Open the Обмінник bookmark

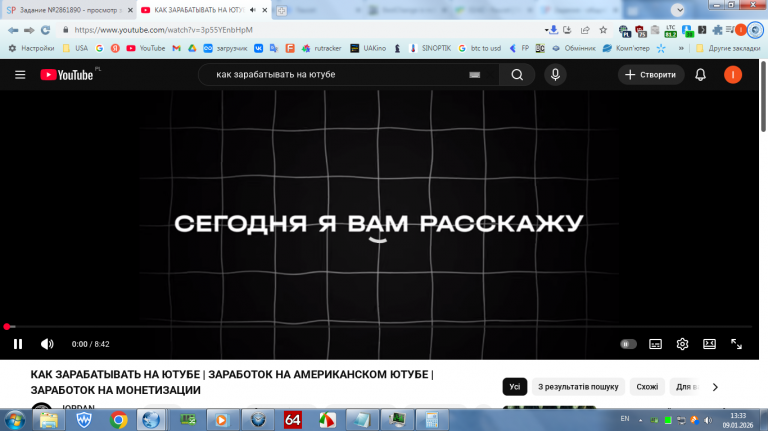point(574,48)
